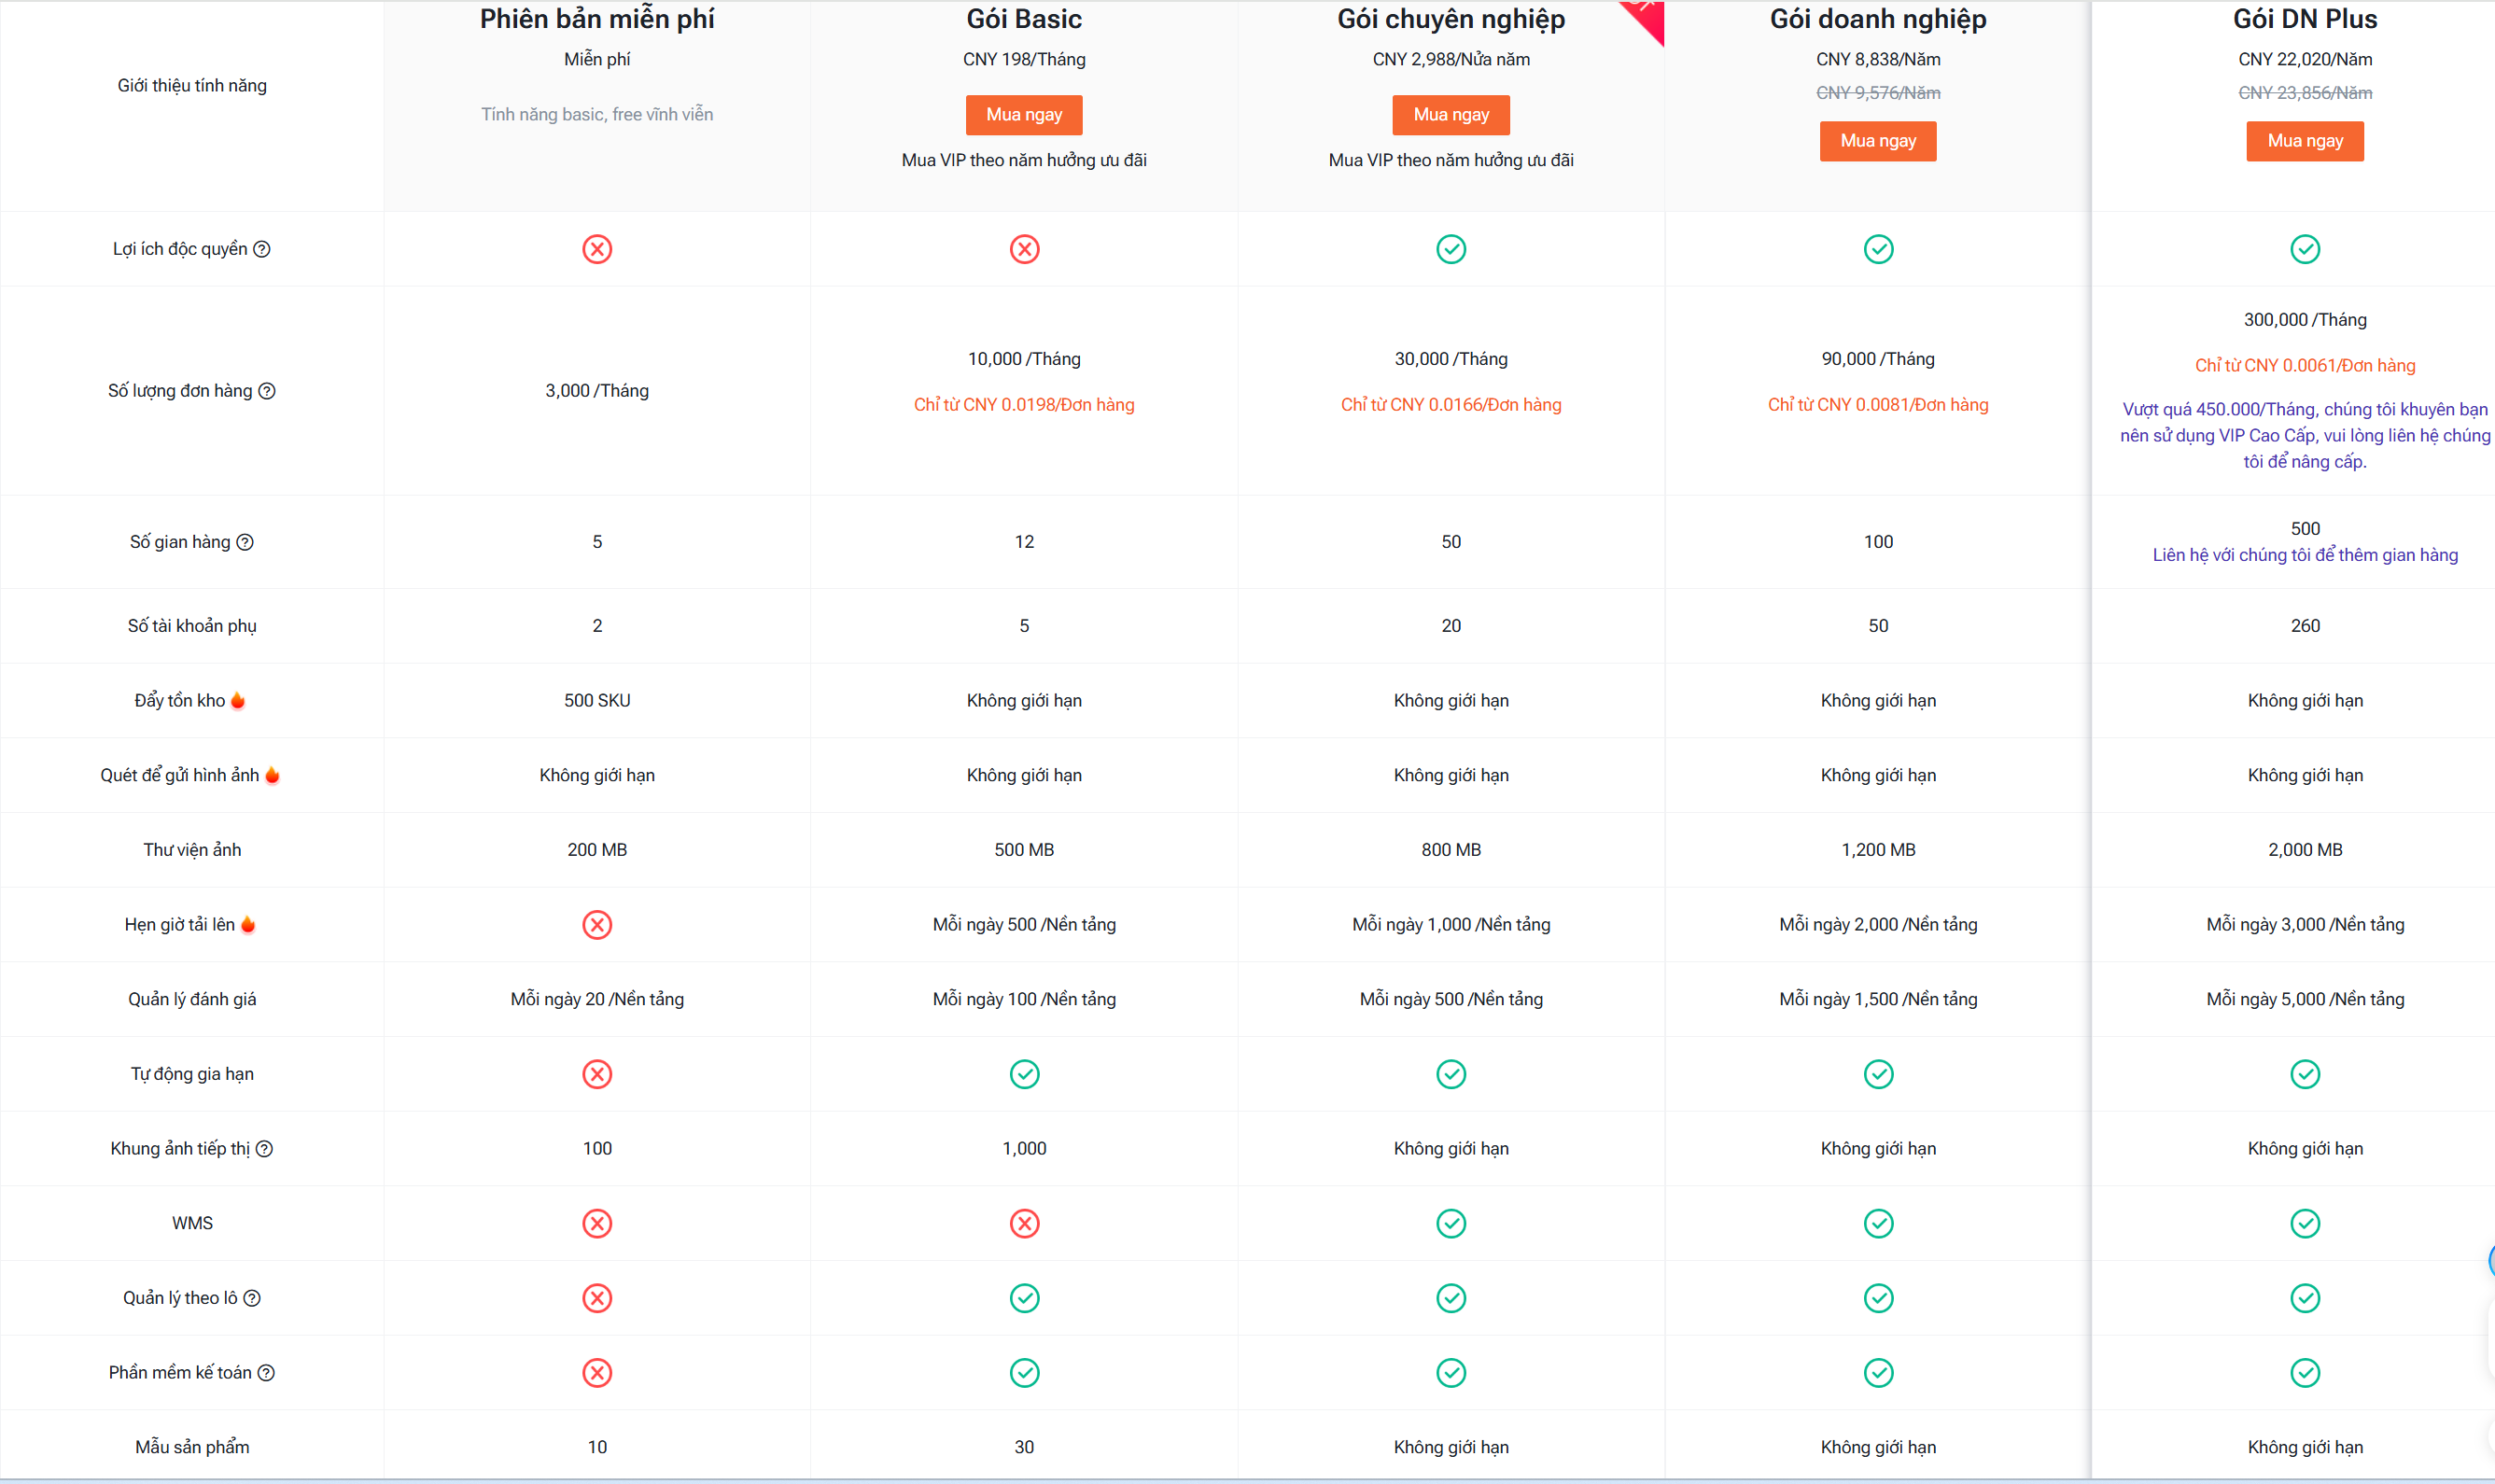This screenshot has width=2495, height=1484.
Task: Click Gói DN Plus green check for Lợi ích độc quyền
Action: (x=2305, y=249)
